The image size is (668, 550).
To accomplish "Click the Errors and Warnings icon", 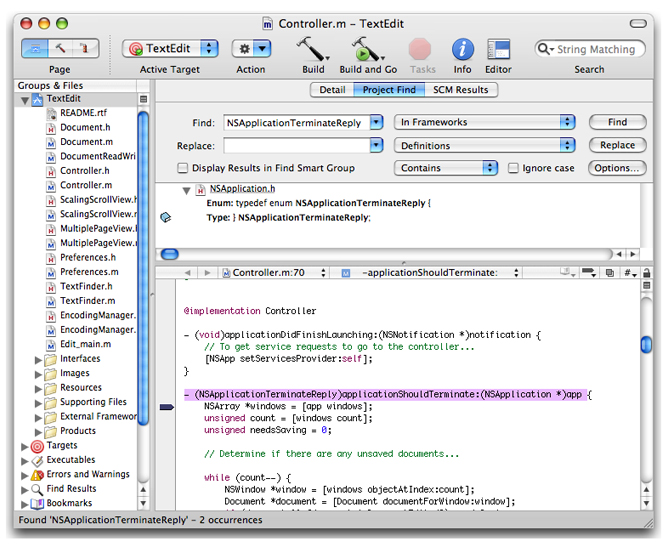I will [x=37, y=475].
